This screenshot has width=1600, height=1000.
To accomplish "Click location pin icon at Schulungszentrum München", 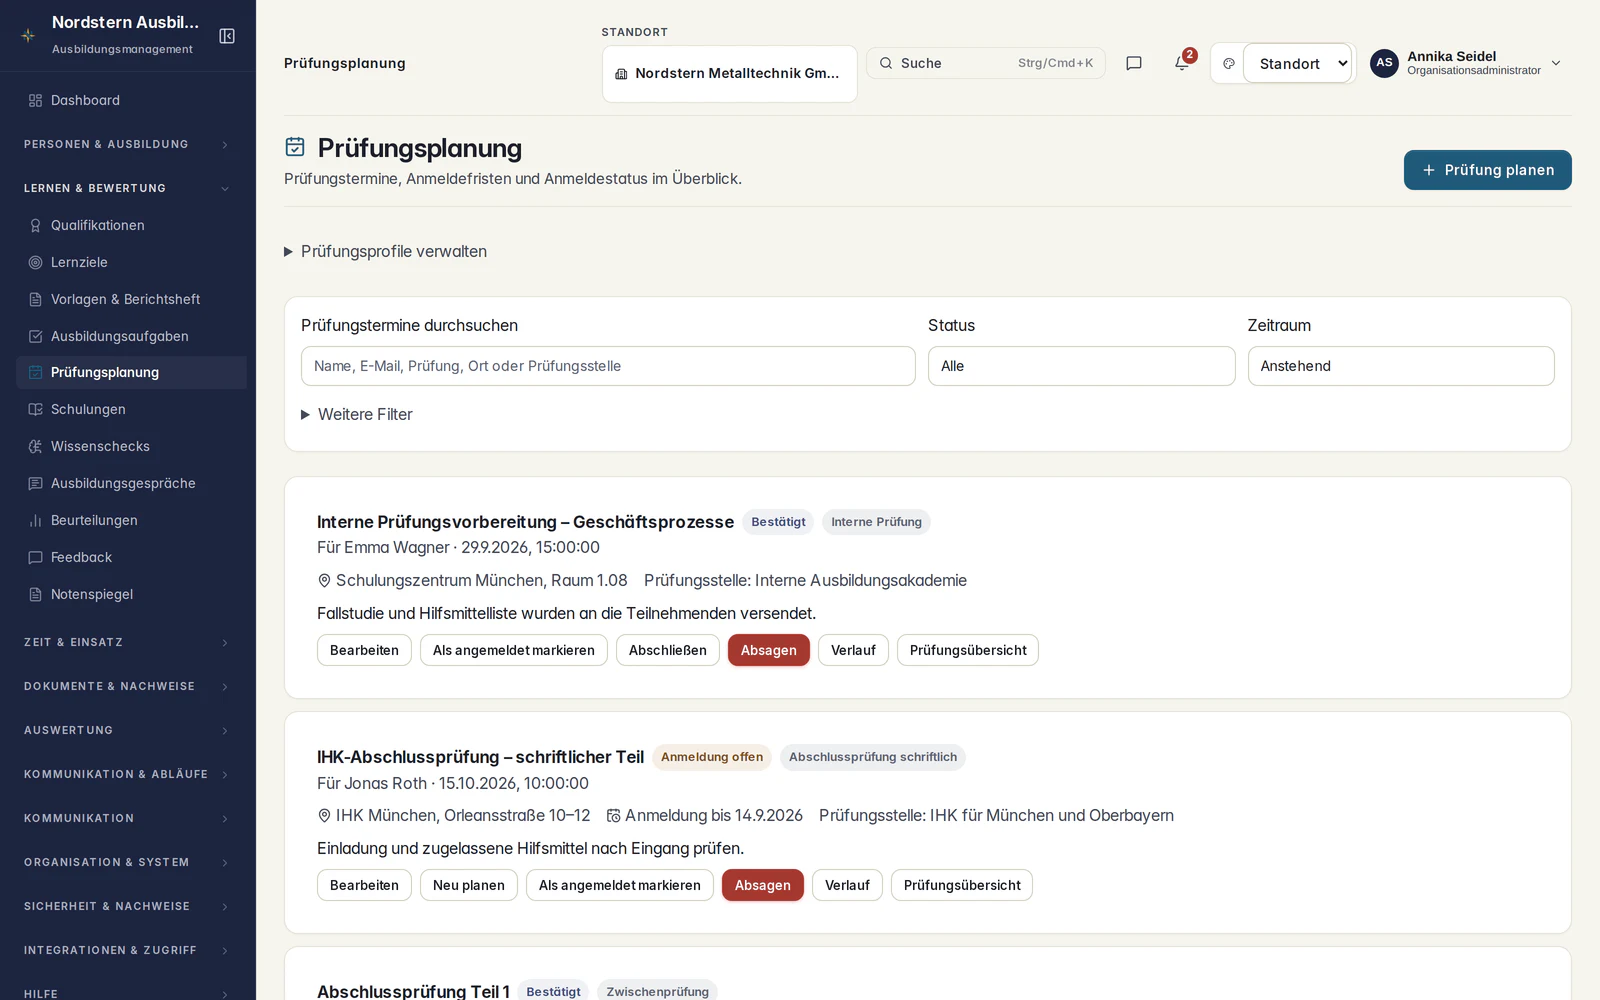I will tap(324, 581).
